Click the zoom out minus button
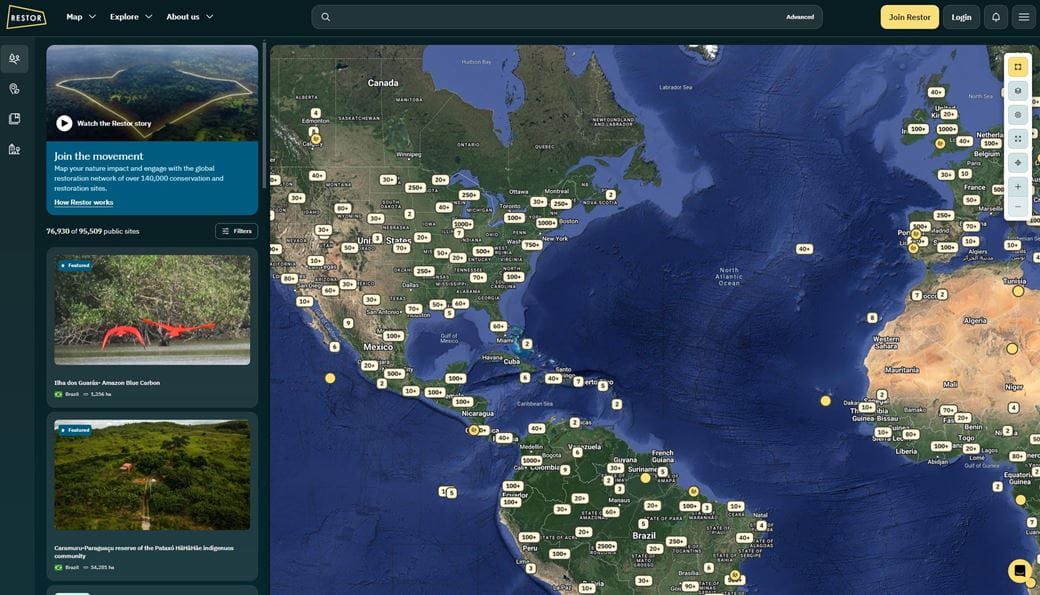The height and width of the screenshot is (595, 1040). coord(1017,207)
